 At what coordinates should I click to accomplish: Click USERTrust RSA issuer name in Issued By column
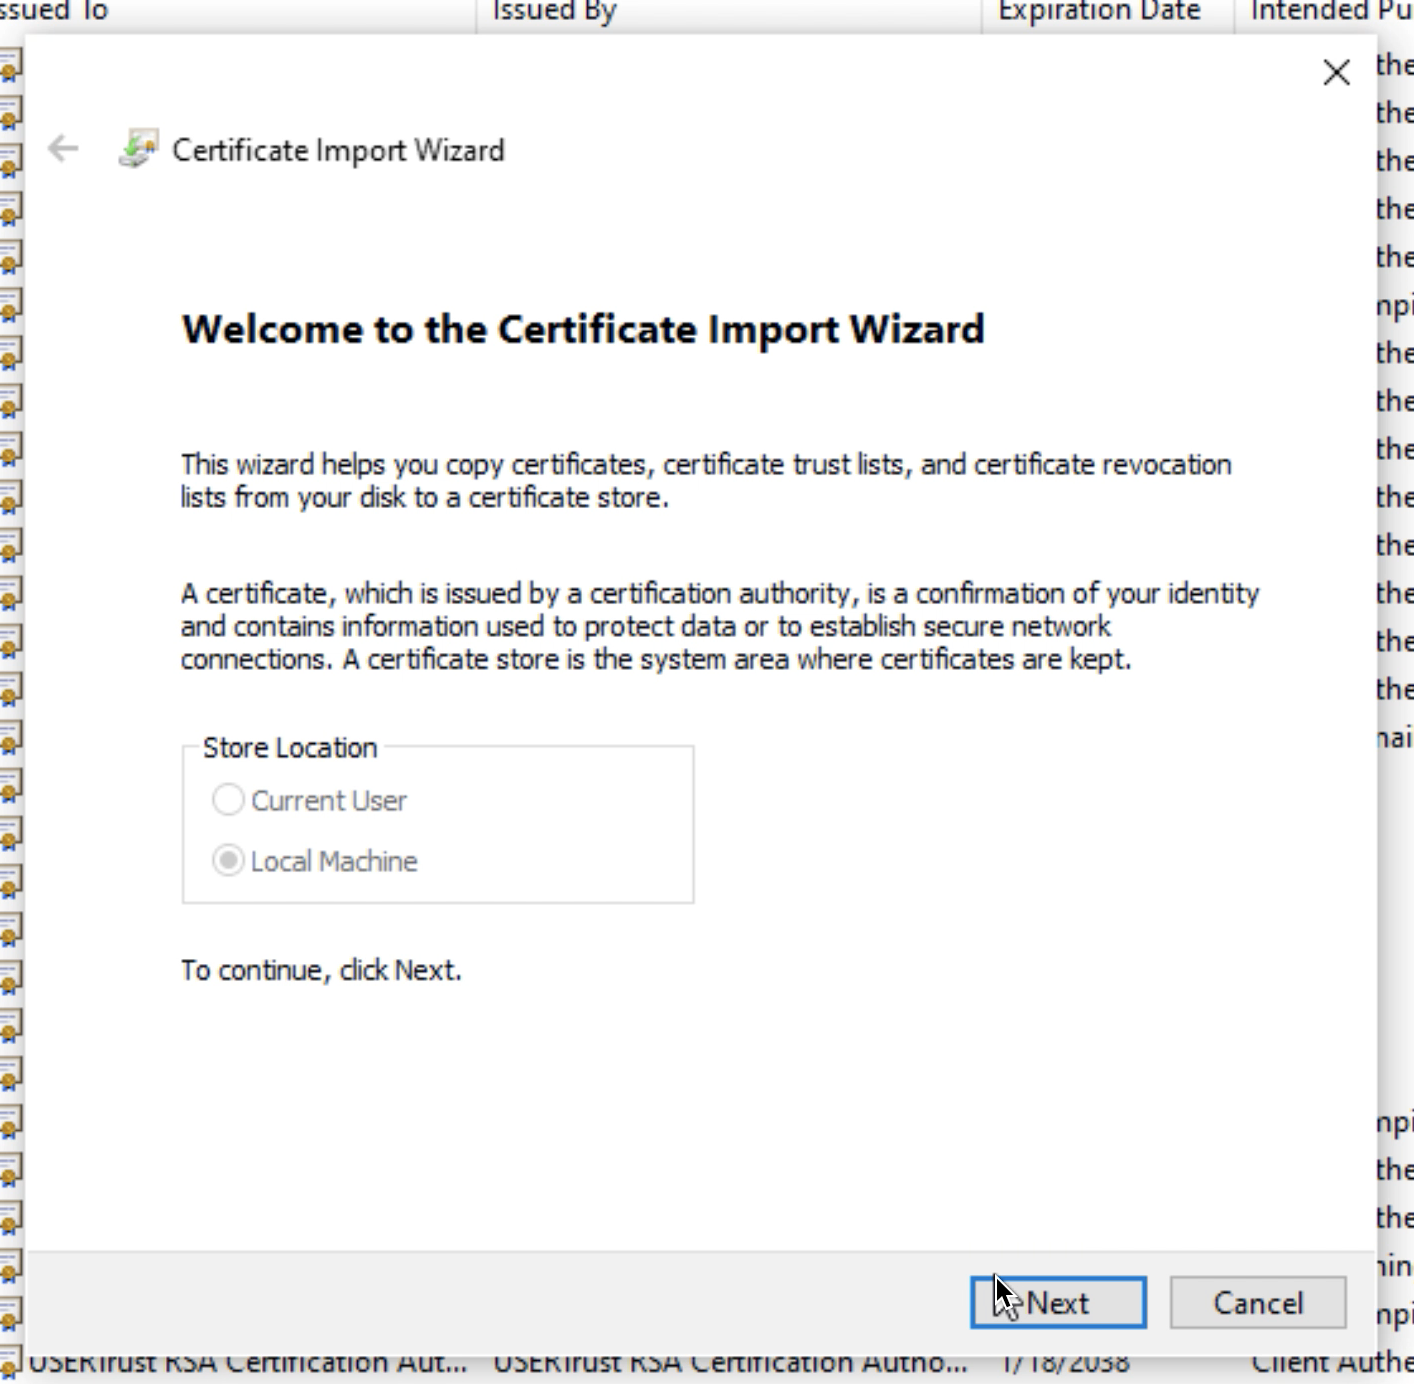pyautogui.click(x=730, y=1365)
